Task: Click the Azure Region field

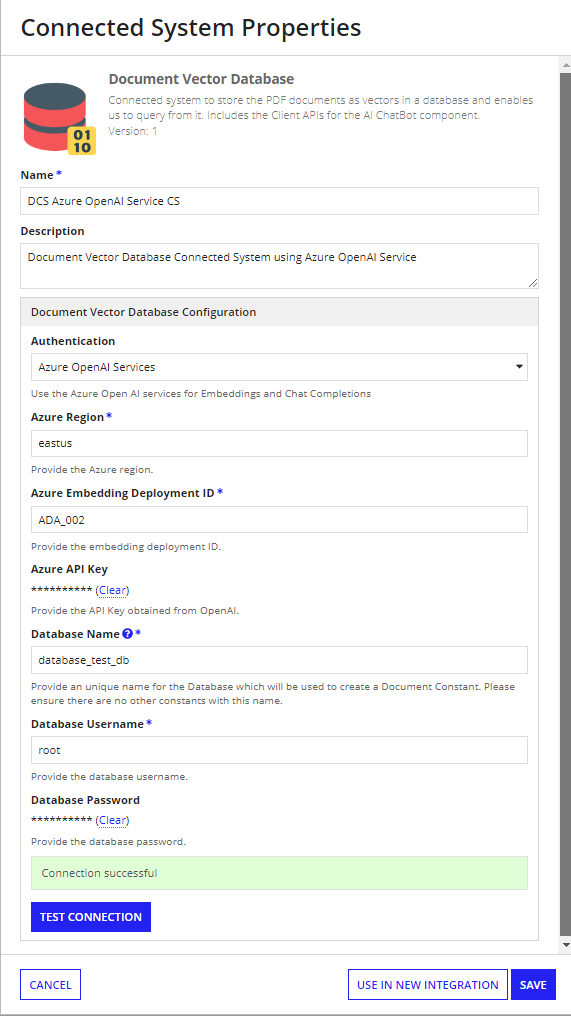Action: click(279, 443)
